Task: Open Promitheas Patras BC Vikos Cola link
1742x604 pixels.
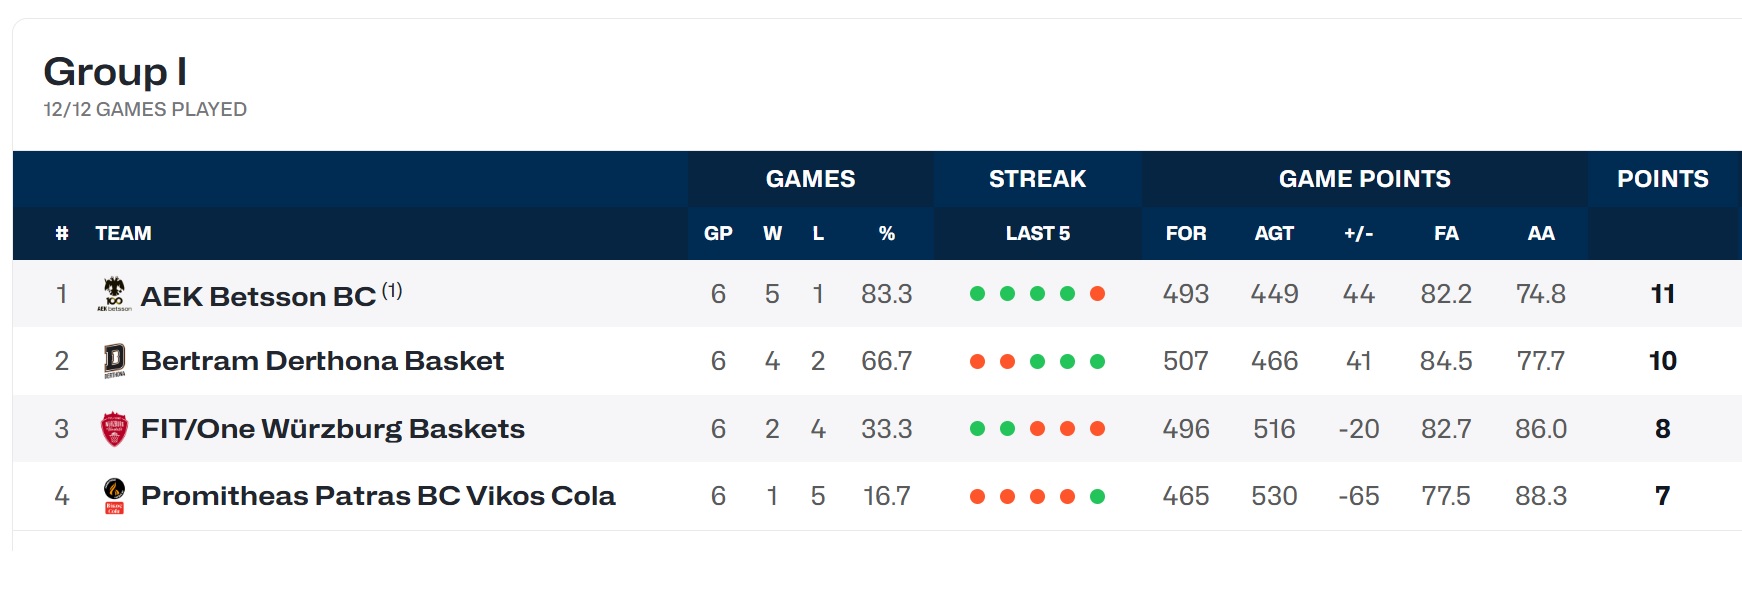Action: point(378,496)
